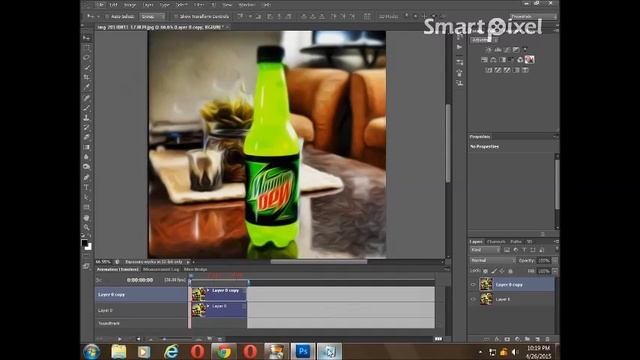
Task: Select the Rectangle shape tool
Action: (86, 207)
